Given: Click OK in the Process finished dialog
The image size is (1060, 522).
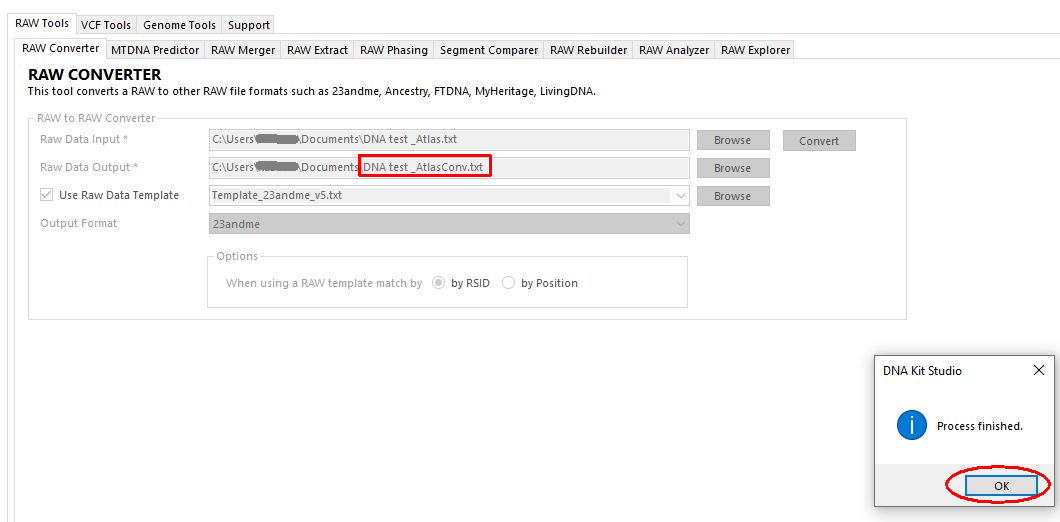Looking at the screenshot, I should (x=1001, y=486).
